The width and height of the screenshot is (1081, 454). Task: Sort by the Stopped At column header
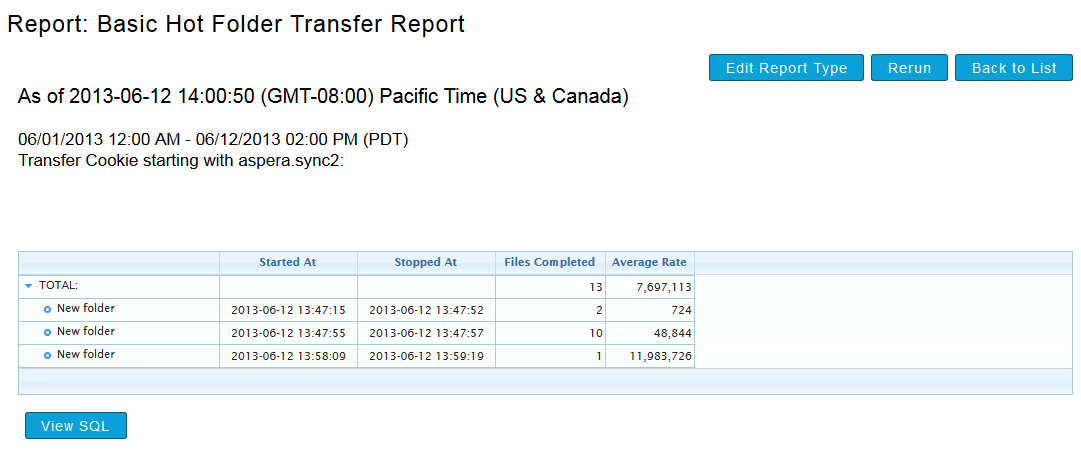click(425, 262)
